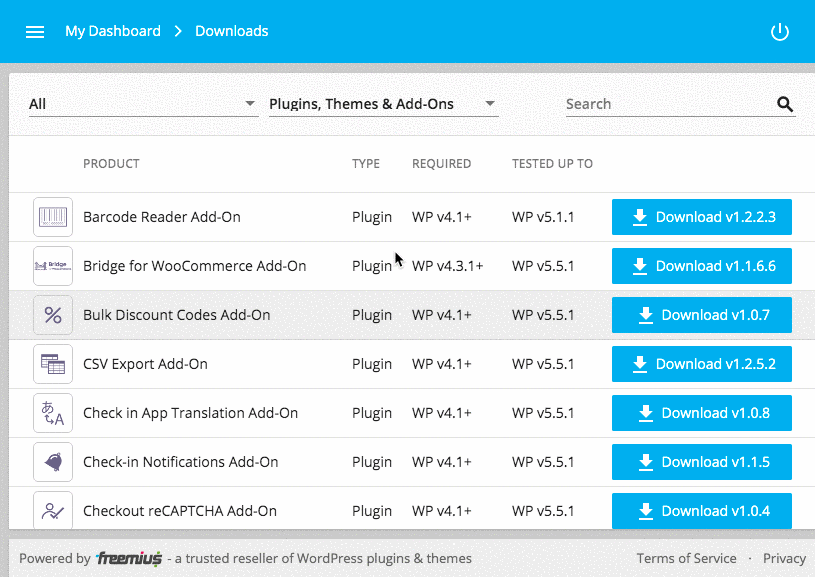Go to My Dashboard breadcrumb
The width and height of the screenshot is (815, 577).
click(x=113, y=31)
